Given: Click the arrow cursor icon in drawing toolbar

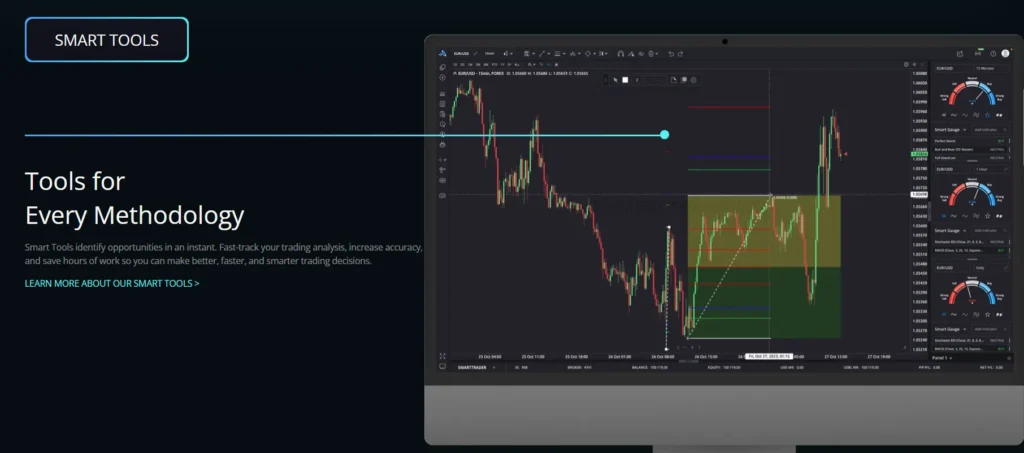Looking at the screenshot, I should 615,80.
